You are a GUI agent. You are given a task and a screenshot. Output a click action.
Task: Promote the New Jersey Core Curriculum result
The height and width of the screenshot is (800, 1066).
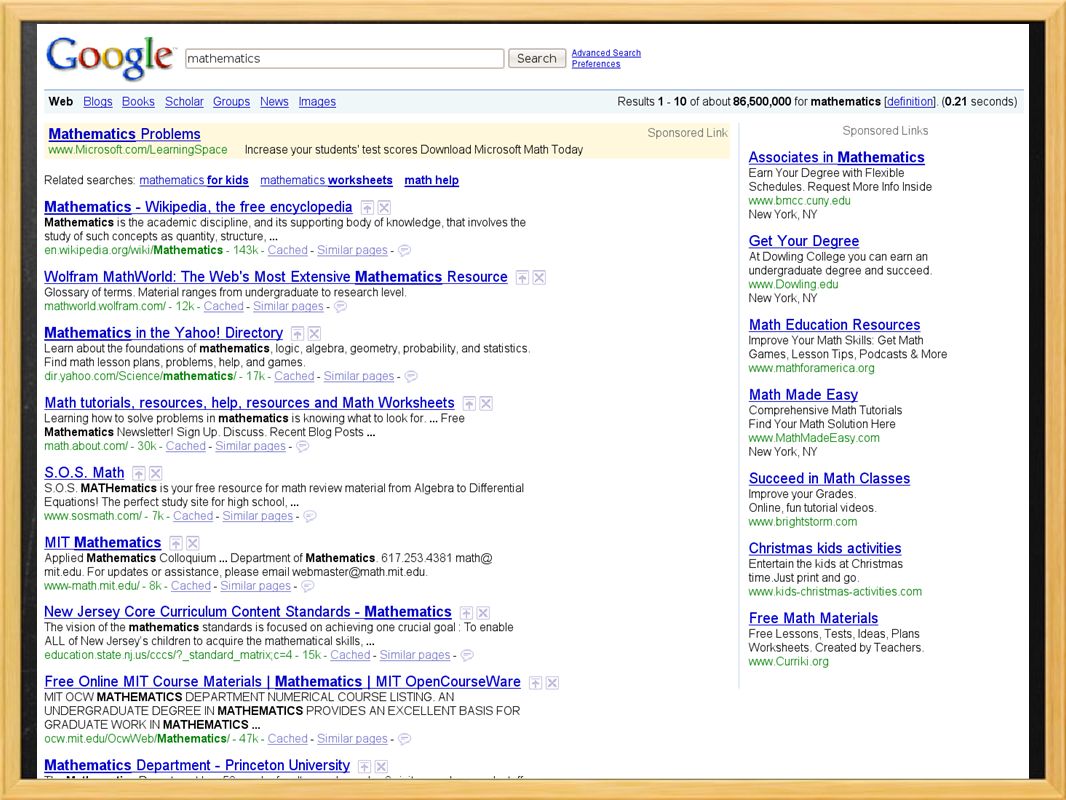coord(466,613)
